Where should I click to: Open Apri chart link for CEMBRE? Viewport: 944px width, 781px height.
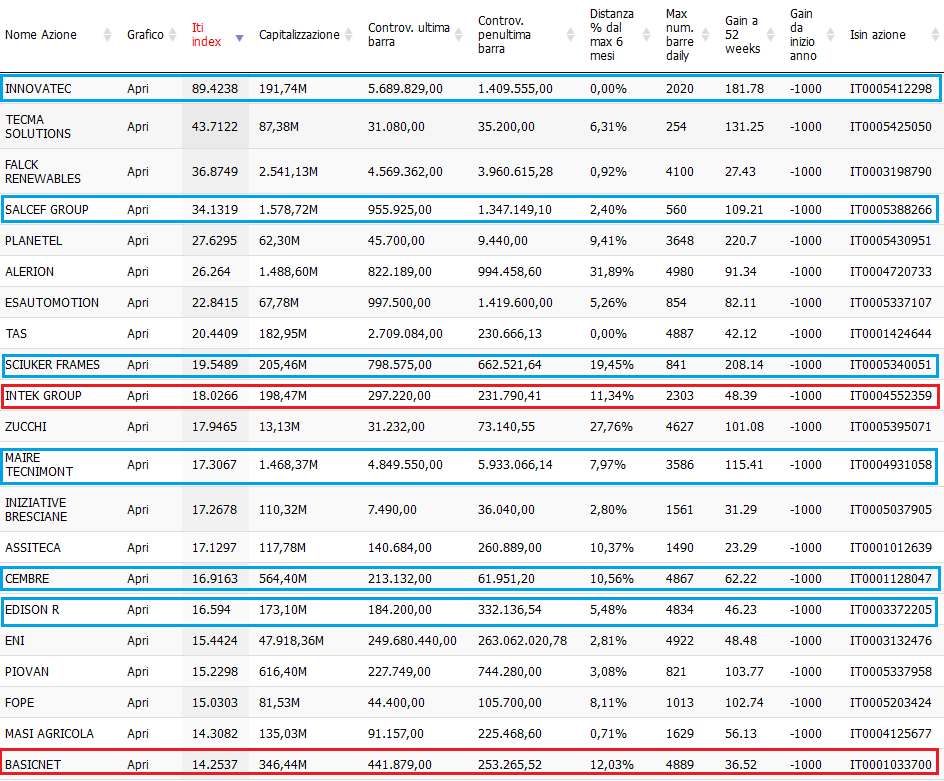coord(138,579)
